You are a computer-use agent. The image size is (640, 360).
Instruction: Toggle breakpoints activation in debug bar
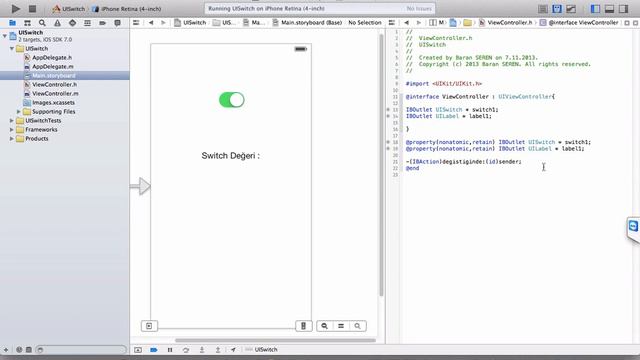[153, 350]
